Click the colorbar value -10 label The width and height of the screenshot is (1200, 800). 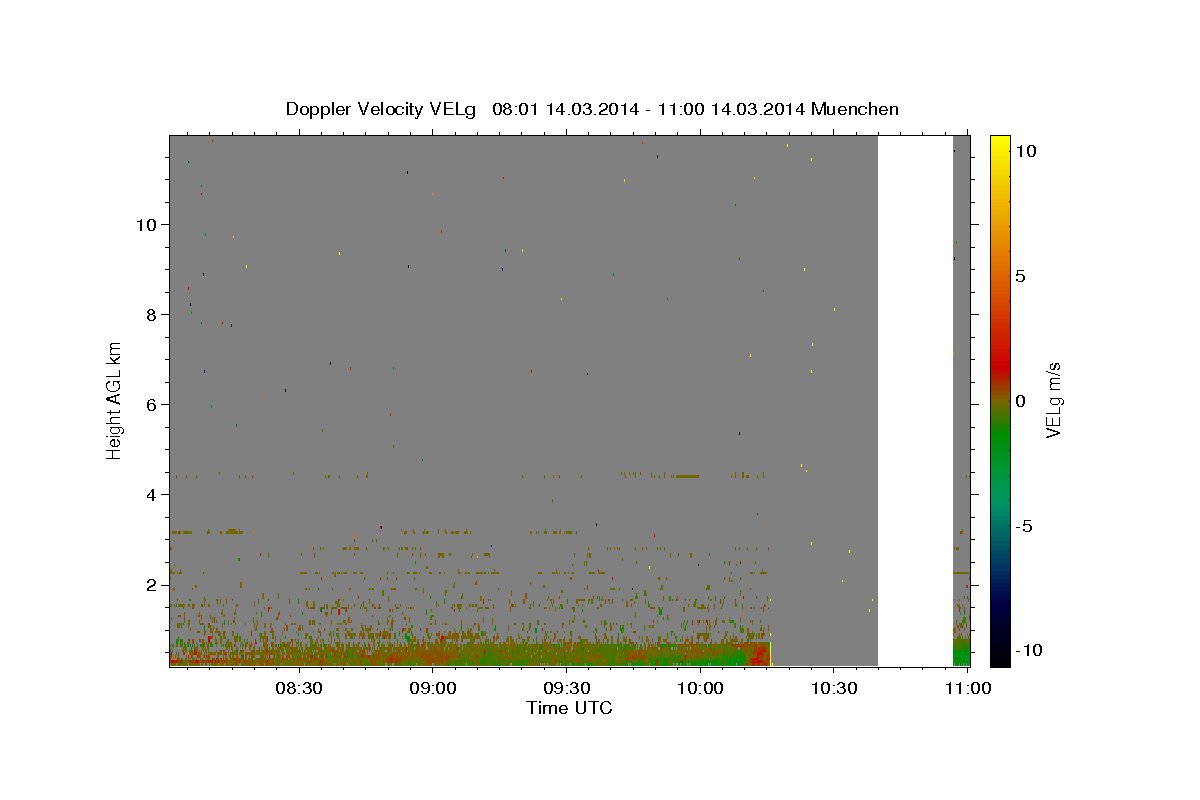(1028, 651)
